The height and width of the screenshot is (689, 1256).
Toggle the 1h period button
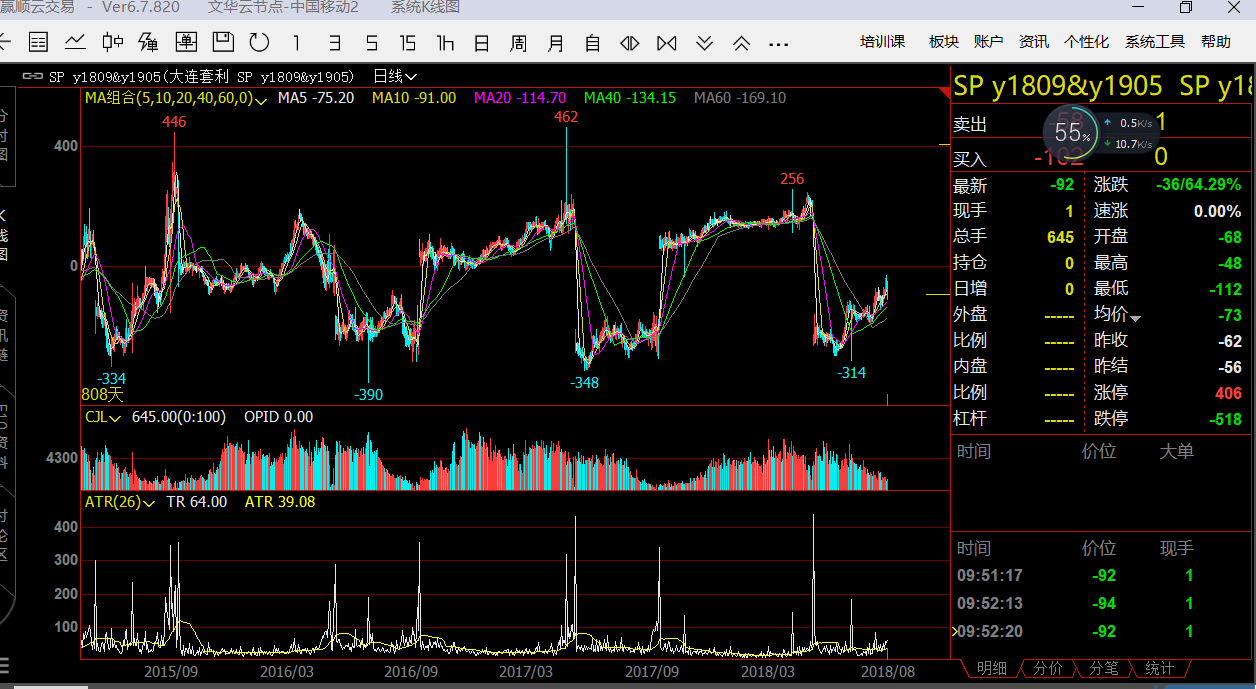coord(445,43)
